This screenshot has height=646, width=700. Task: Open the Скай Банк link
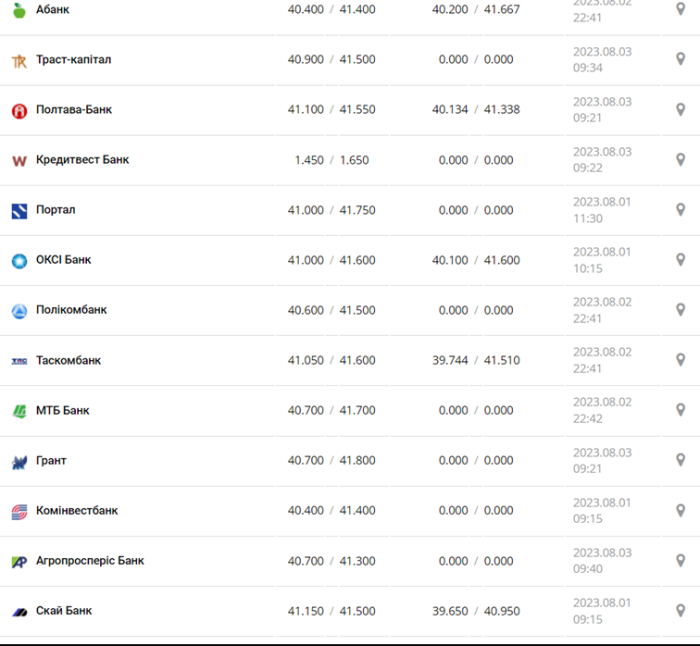(x=64, y=610)
